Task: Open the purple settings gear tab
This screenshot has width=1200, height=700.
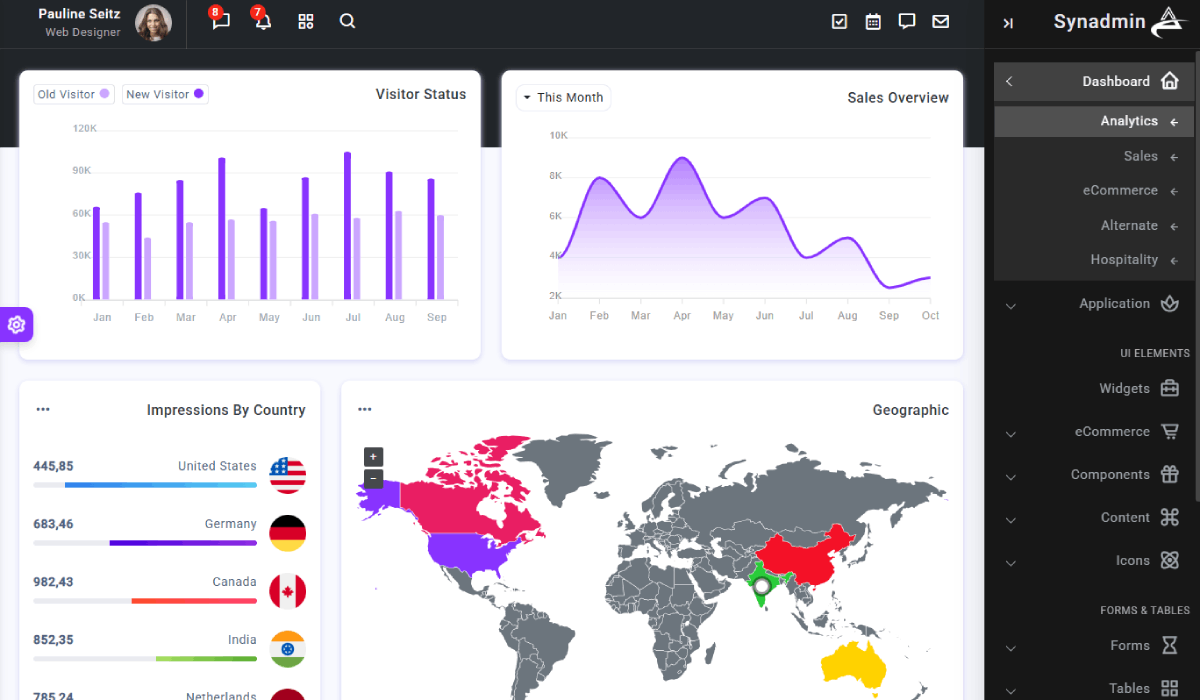Action: click(x=16, y=324)
